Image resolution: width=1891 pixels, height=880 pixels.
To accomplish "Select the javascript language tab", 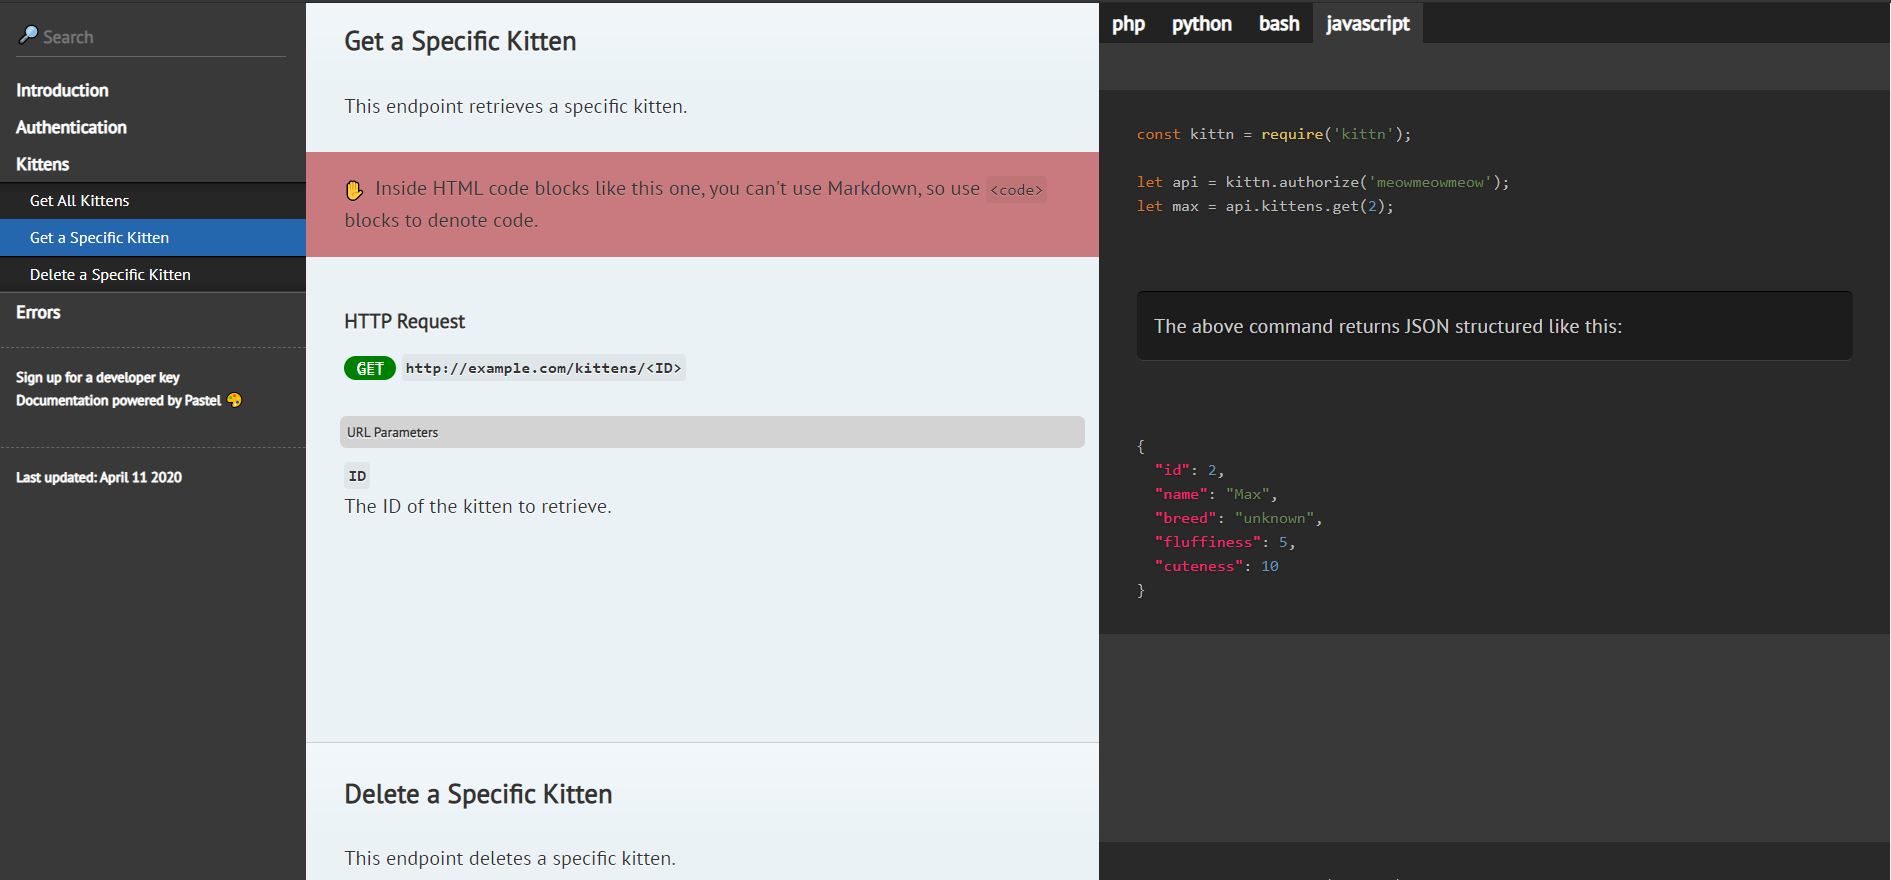I will tap(1367, 23).
